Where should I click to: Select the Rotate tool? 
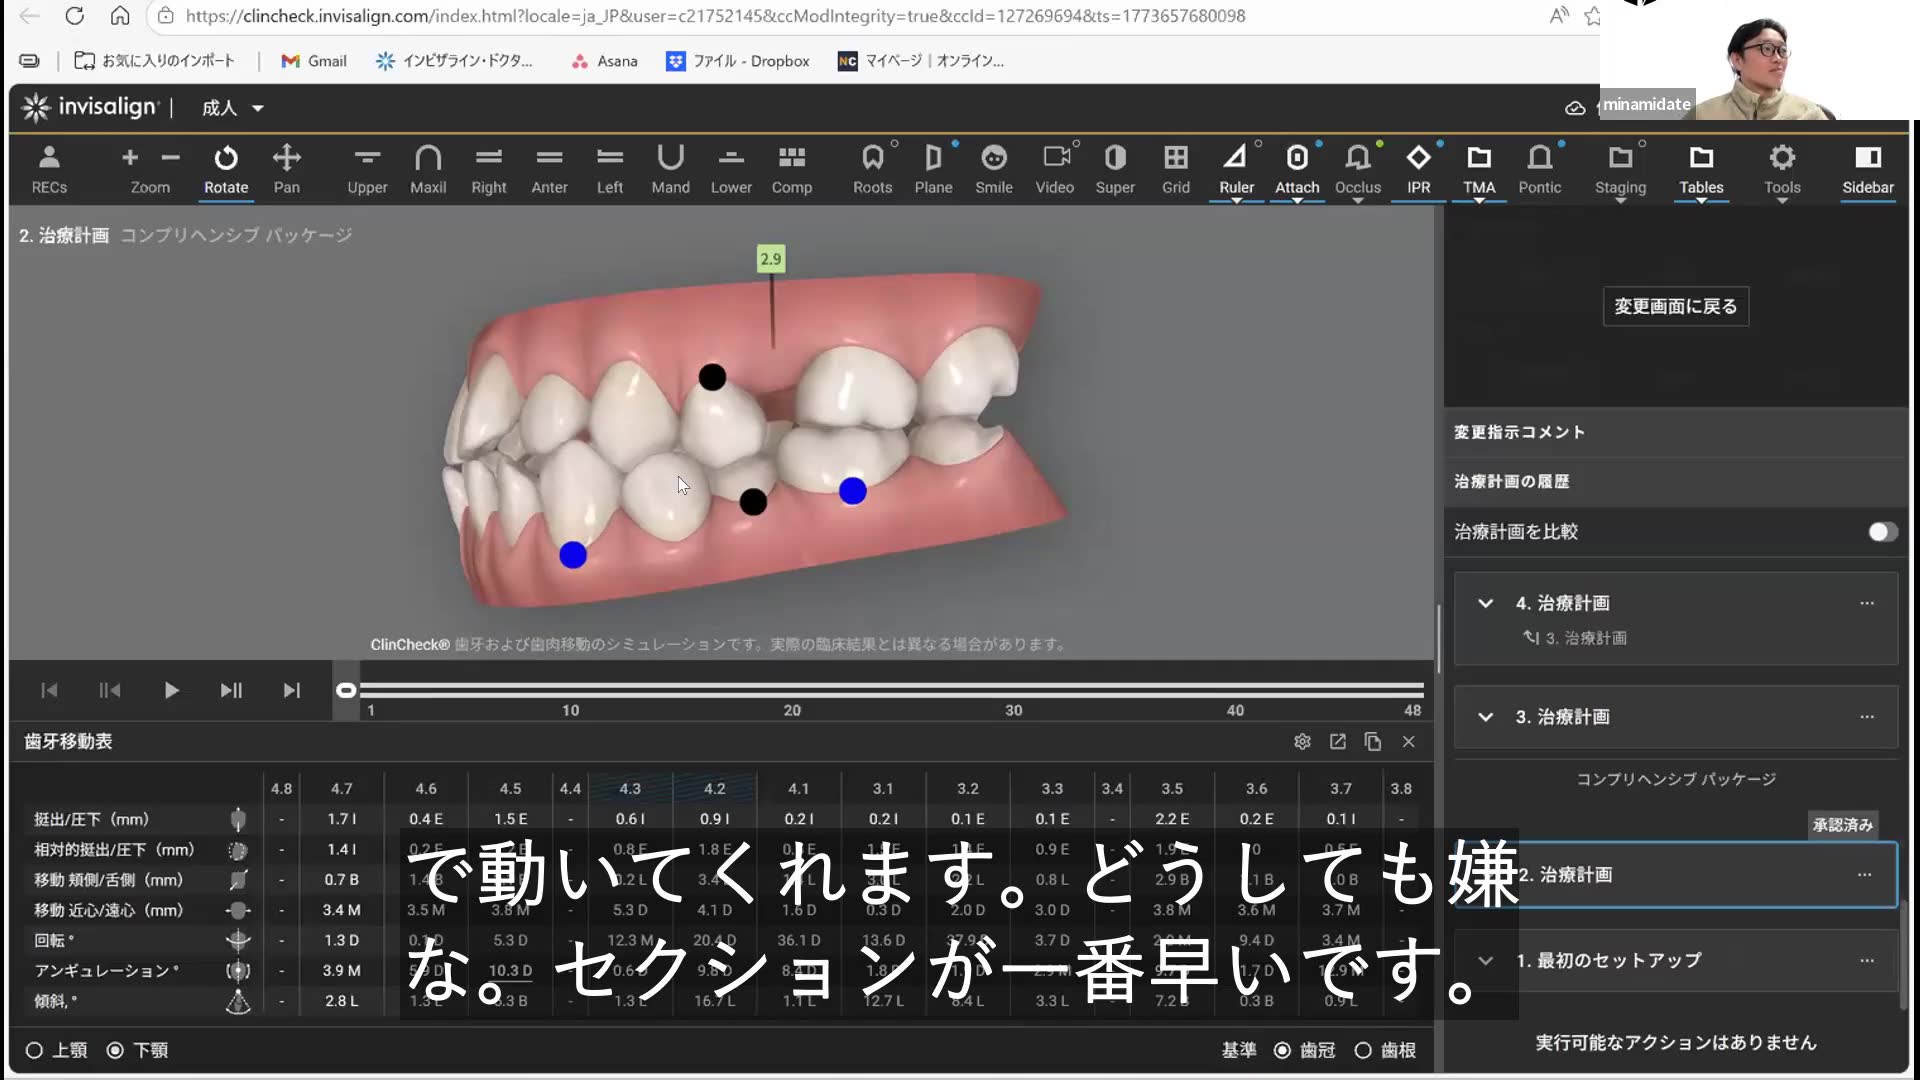coord(226,168)
